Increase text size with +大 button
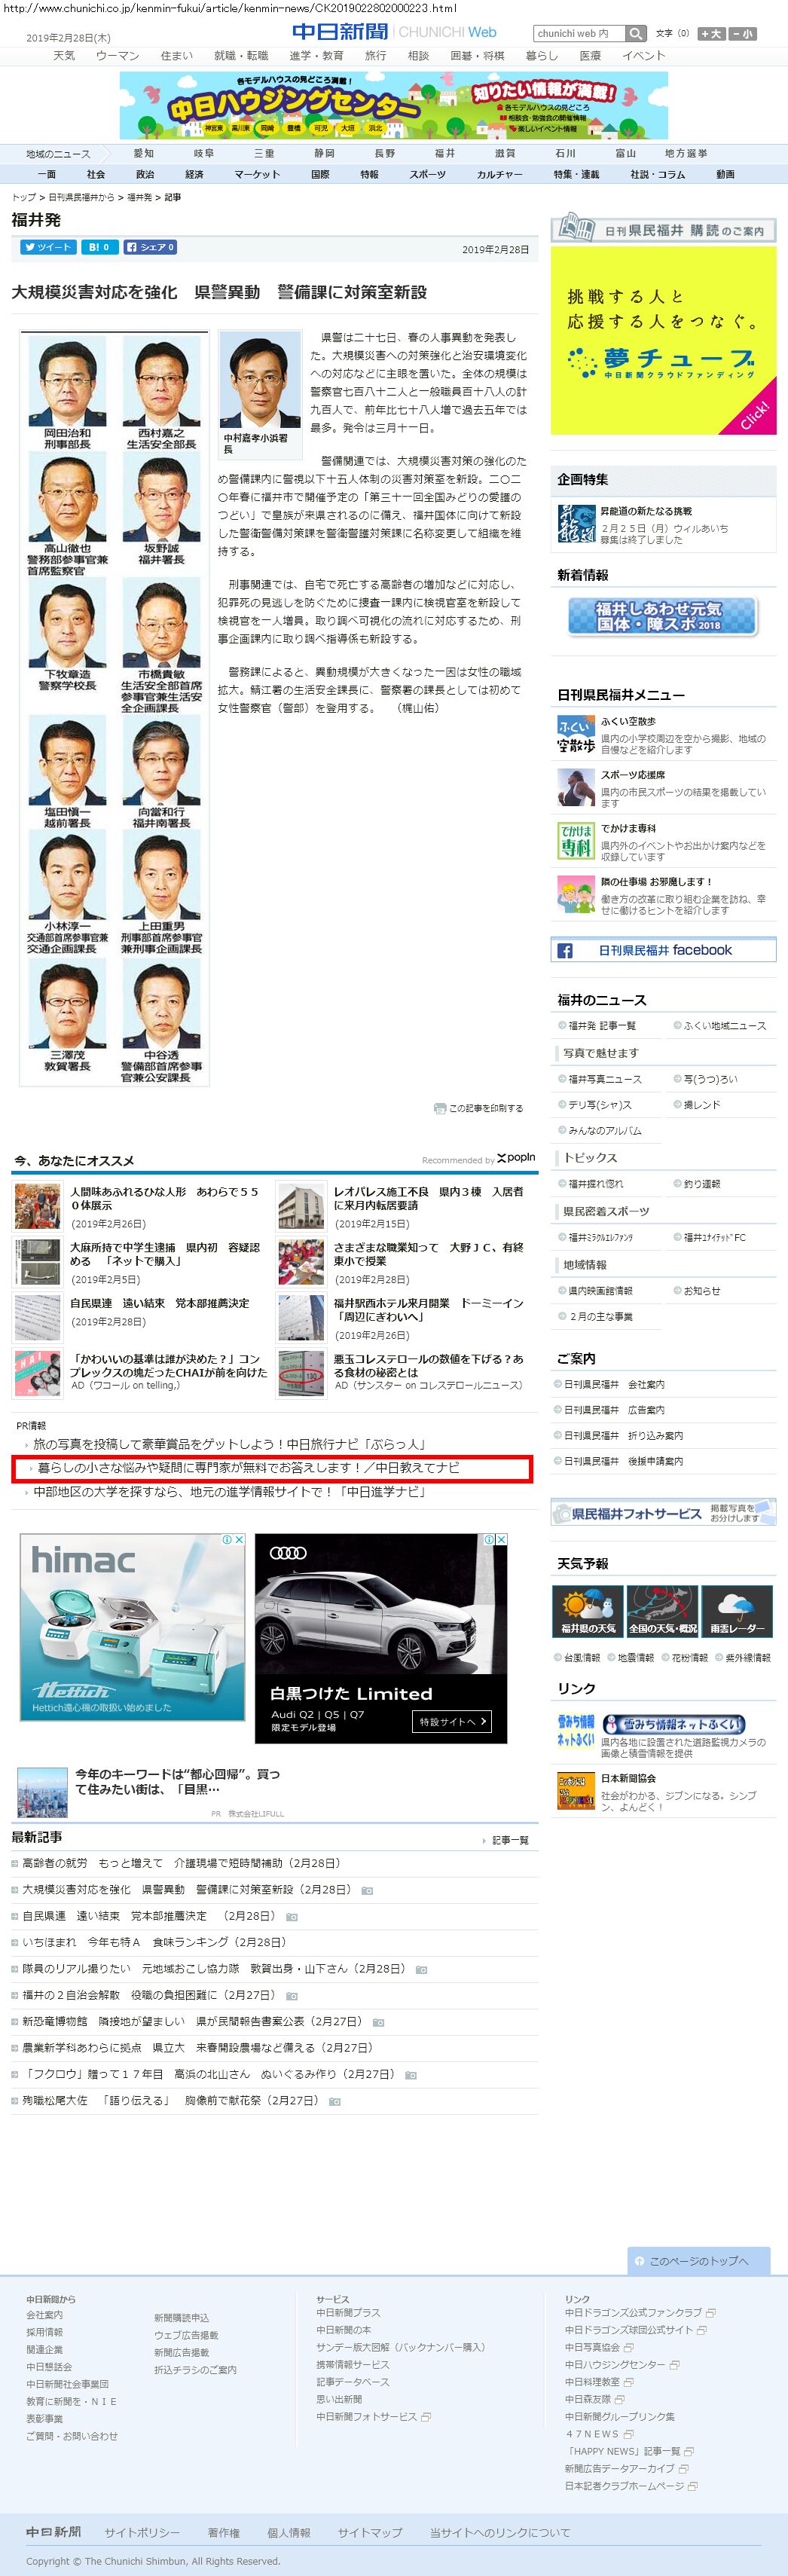This screenshot has width=788, height=2576. 712,34
